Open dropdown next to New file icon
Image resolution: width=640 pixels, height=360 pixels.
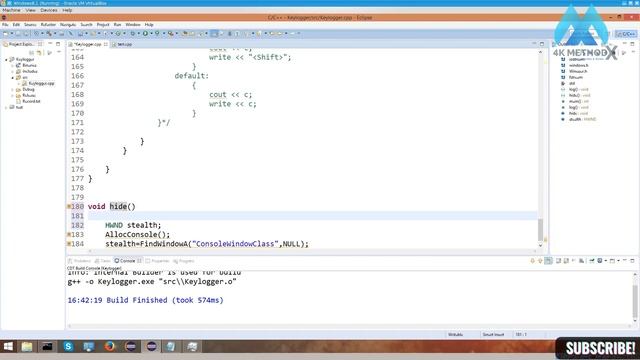pyautogui.click(x=12, y=33)
